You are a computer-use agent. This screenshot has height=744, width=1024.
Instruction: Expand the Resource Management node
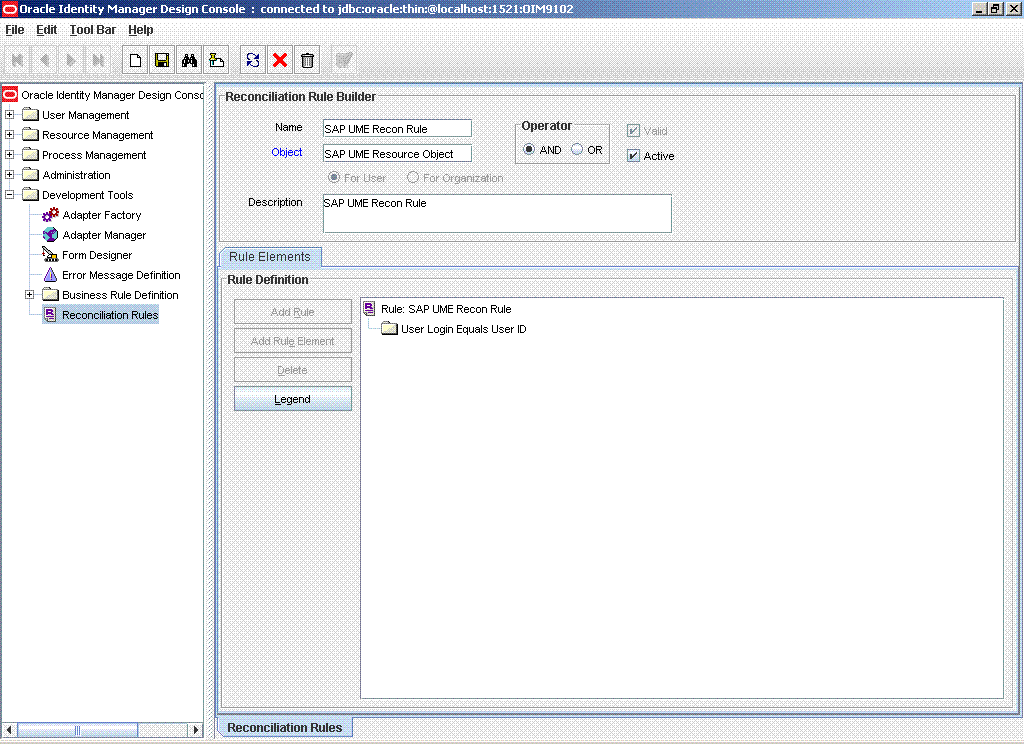10,135
